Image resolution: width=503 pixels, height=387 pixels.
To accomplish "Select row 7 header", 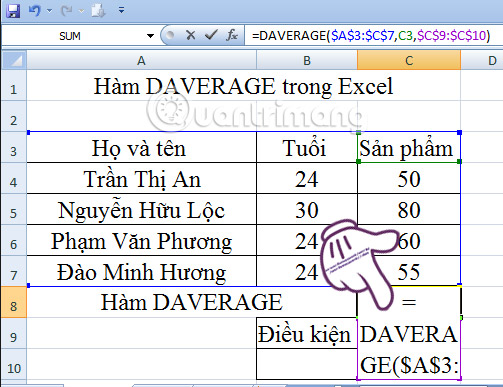I will (x=14, y=271).
